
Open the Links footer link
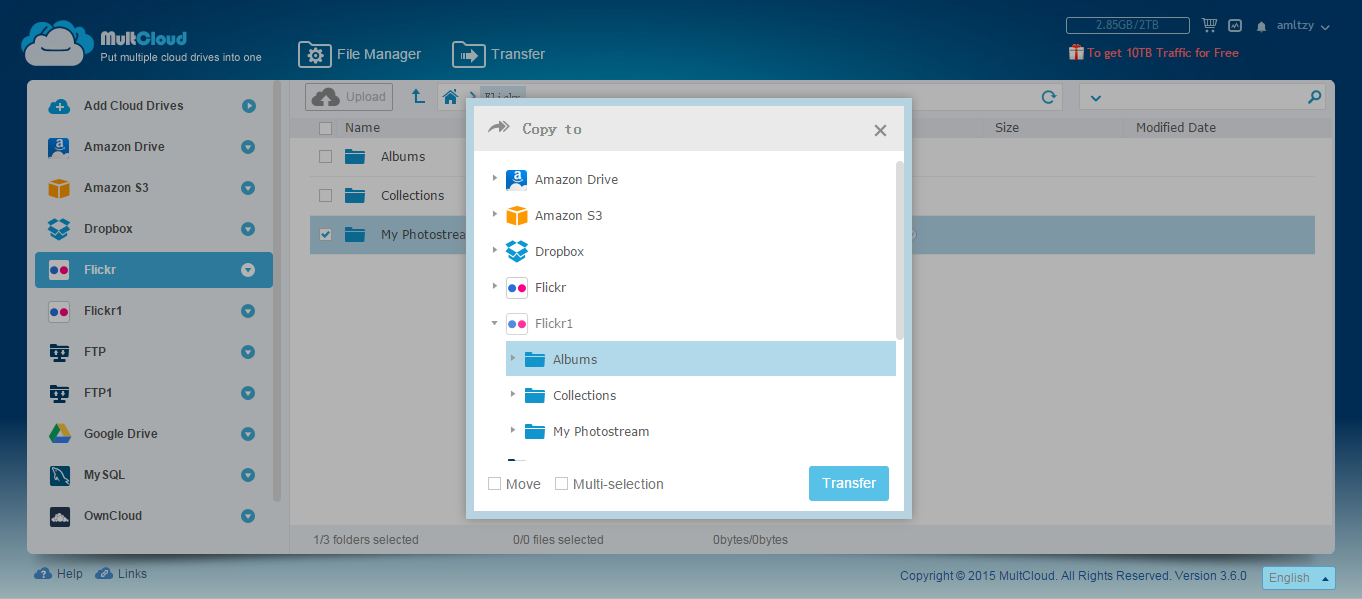tap(120, 574)
